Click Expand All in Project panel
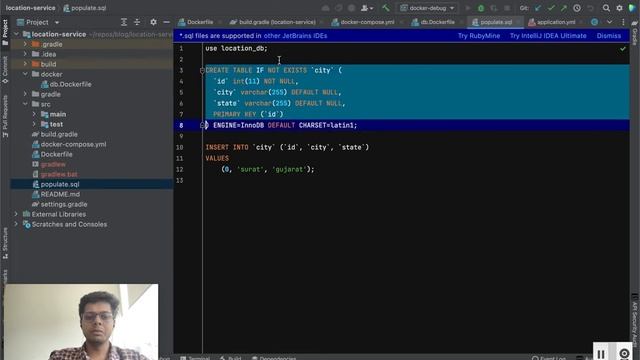This screenshot has height=360, width=640. click(x=124, y=22)
